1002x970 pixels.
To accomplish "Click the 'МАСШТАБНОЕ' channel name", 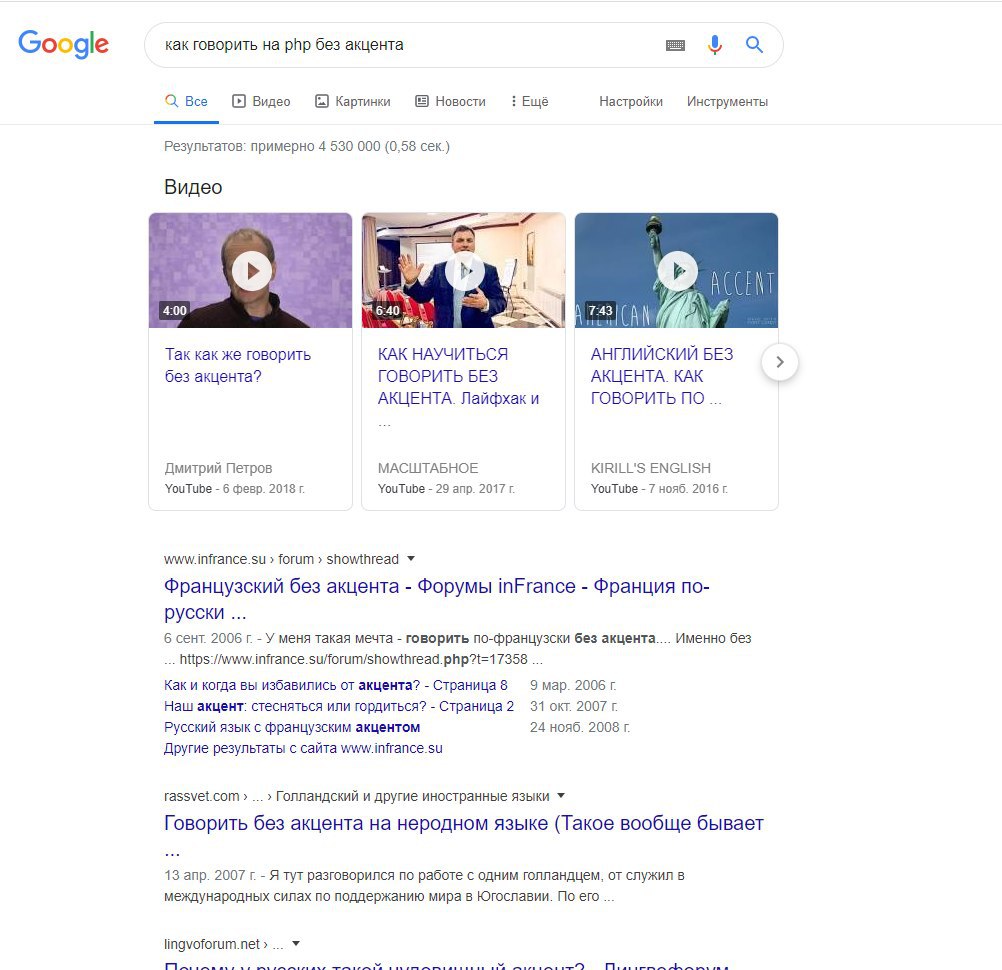I will (x=428, y=468).
